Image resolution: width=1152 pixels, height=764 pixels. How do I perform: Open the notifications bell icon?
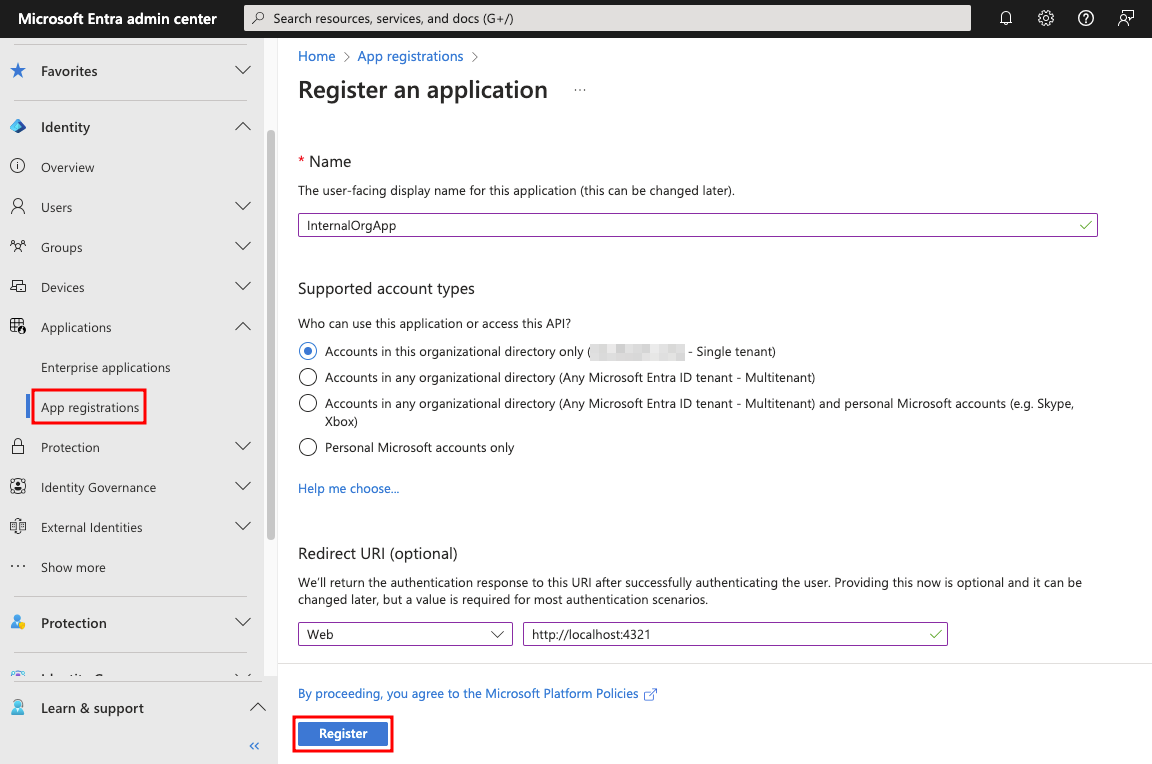[x=1006, y=18]
